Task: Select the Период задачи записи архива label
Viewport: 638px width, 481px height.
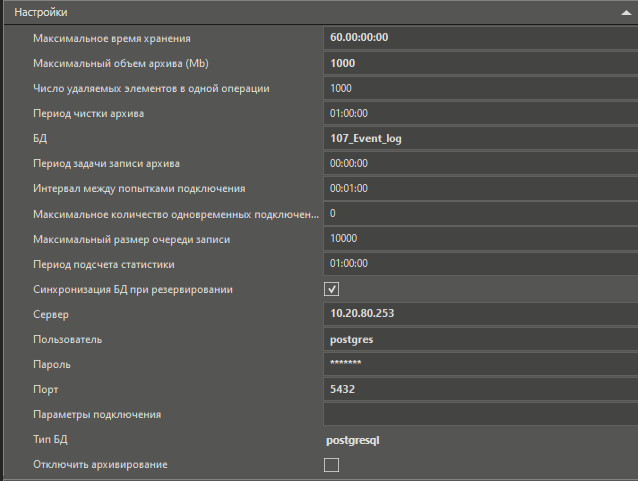Action: (x=107, y=164)
